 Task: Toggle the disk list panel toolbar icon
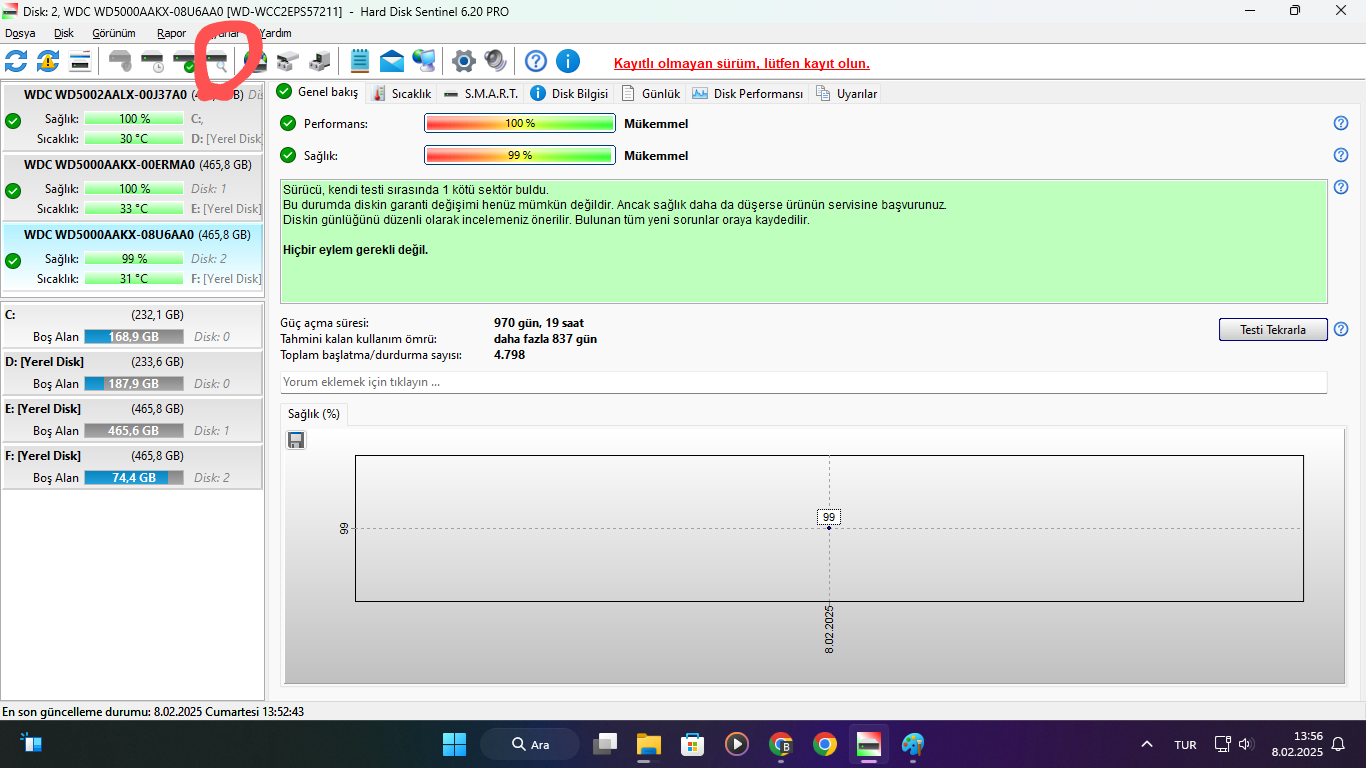(x=80, y=61)
